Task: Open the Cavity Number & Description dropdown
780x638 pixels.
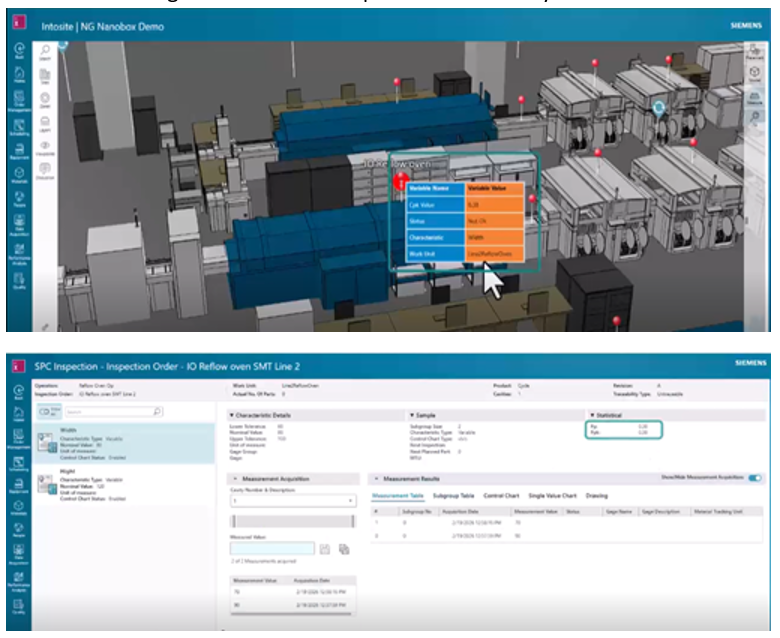Action: click(293, 501)
